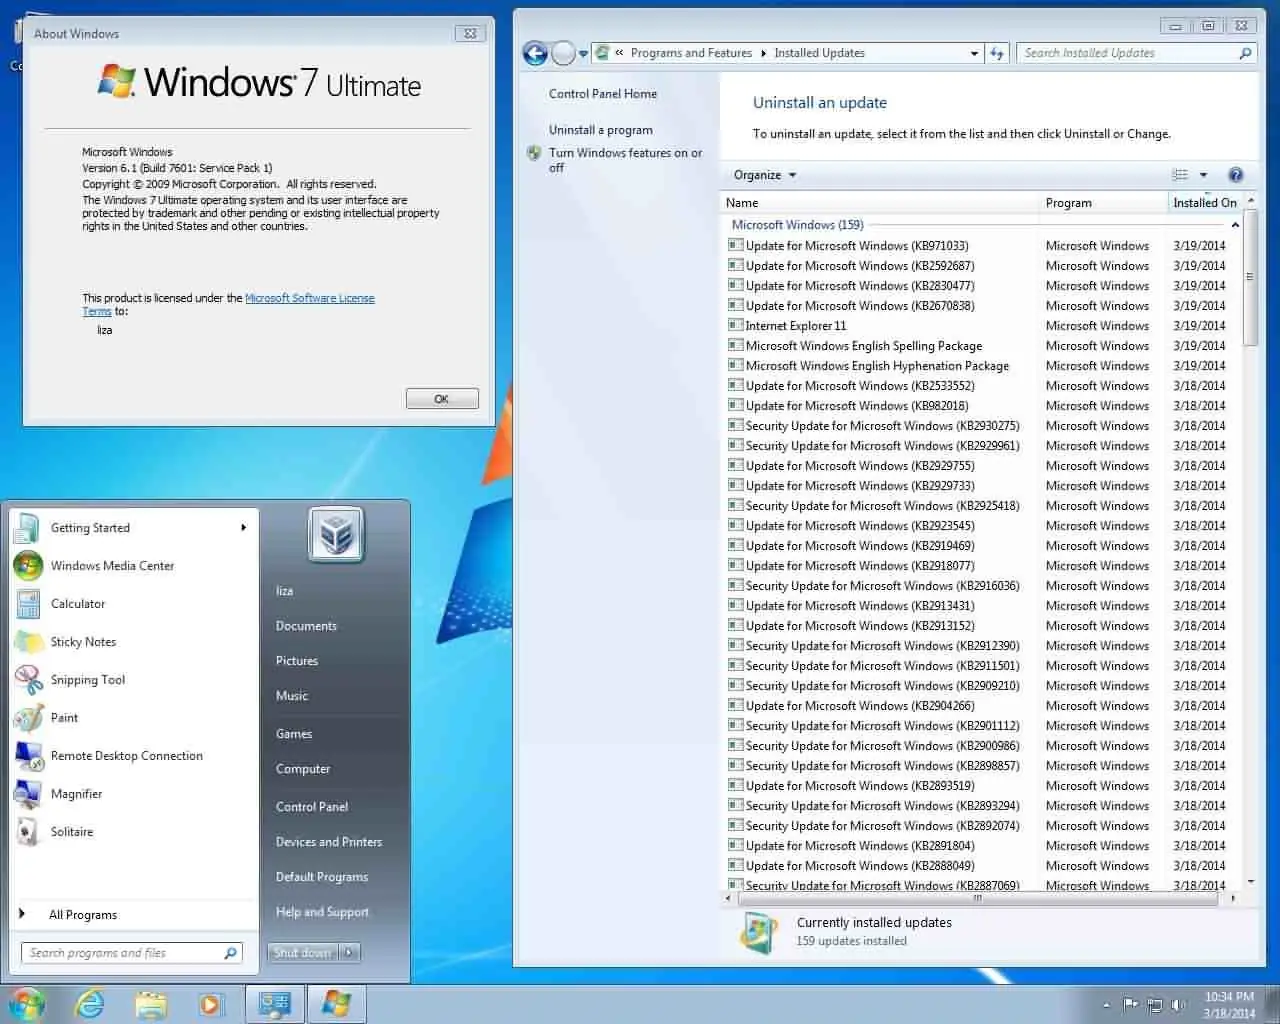Click the volume speaker icon in tray
This screenshot has width=1280, height=1024.
(x=1179, y=1004)
